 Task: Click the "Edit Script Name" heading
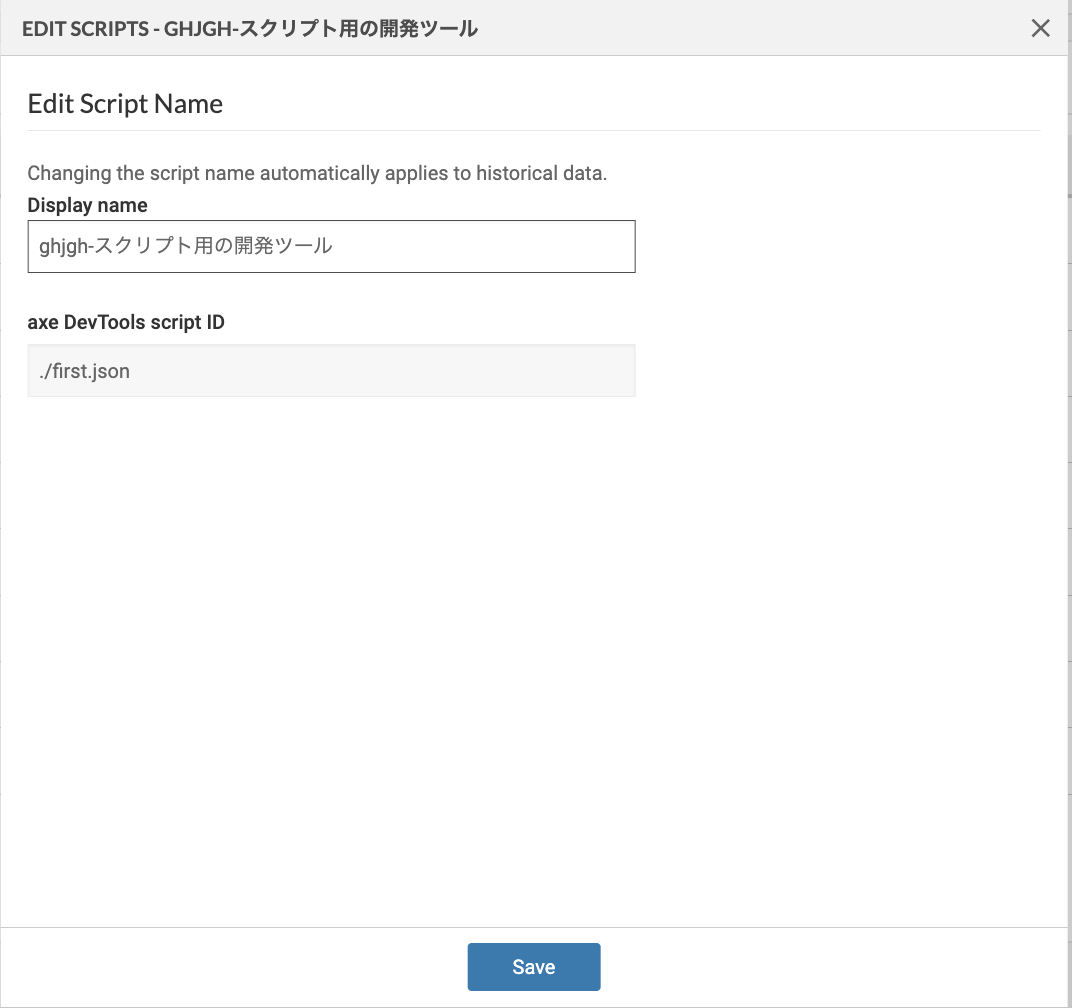point(125,104)
